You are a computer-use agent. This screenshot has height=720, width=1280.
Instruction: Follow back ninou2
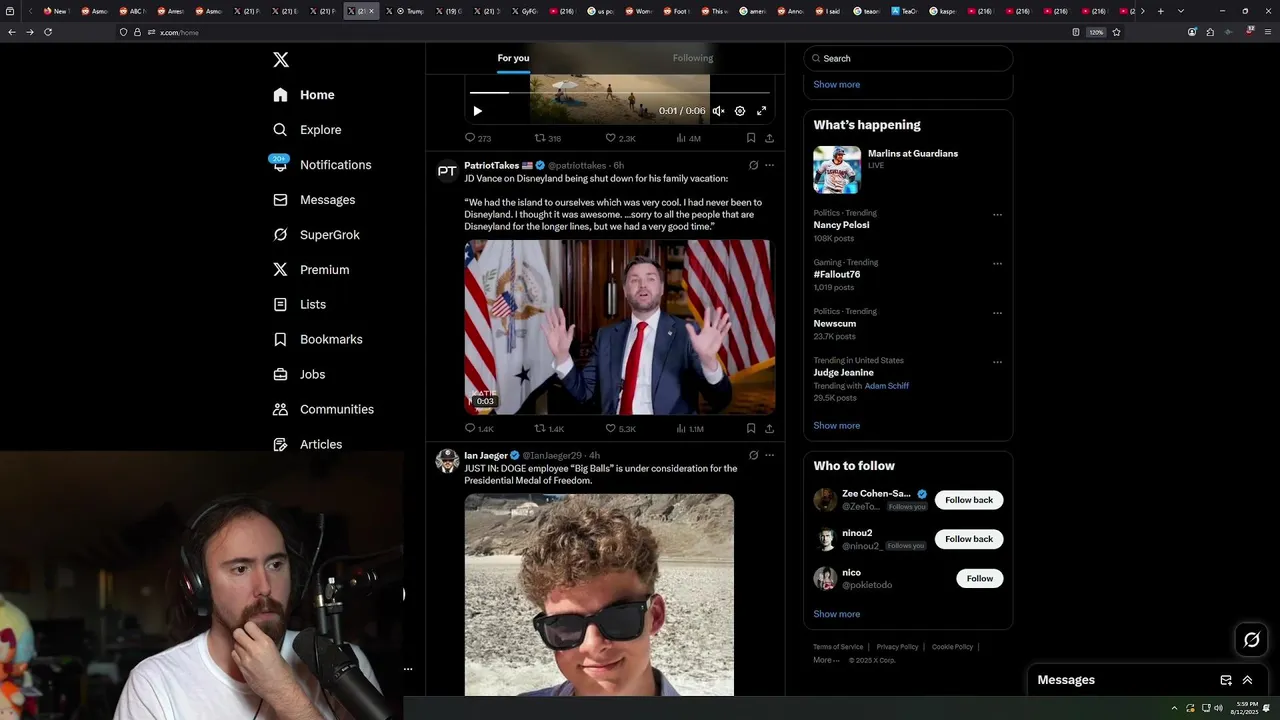coord(969,539)
